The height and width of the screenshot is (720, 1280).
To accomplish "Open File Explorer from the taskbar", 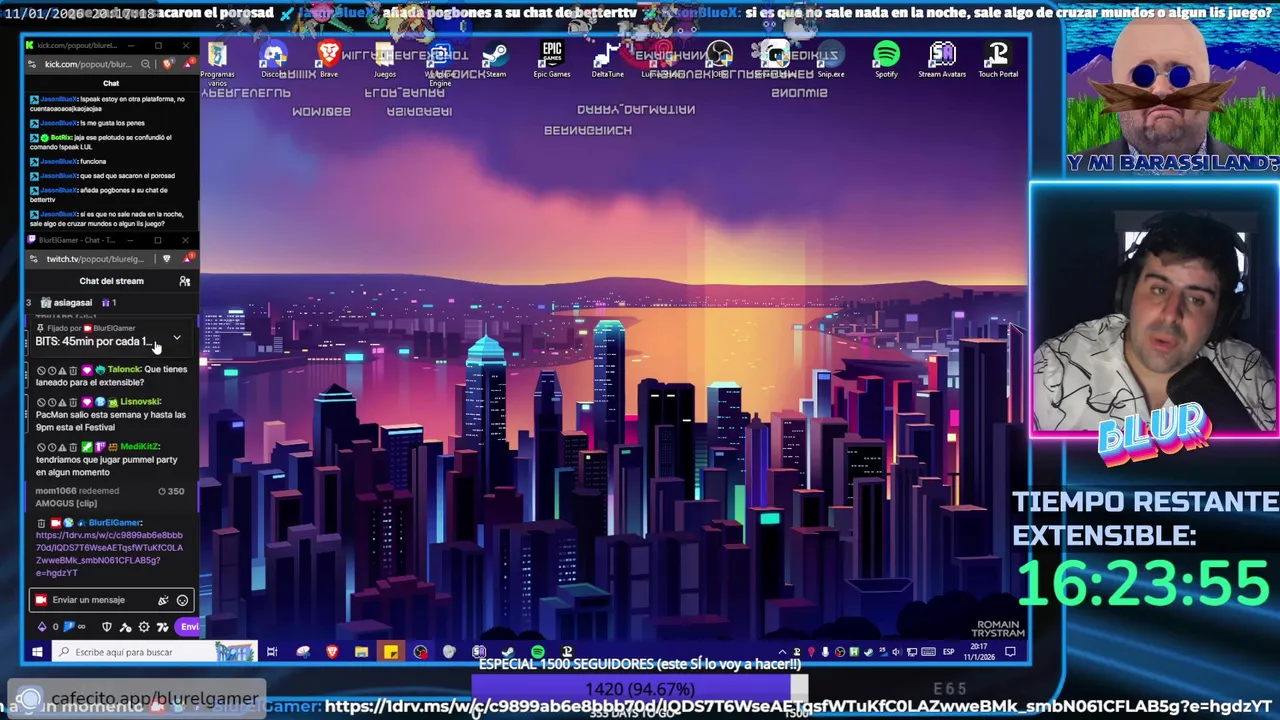I will point(361,652).
